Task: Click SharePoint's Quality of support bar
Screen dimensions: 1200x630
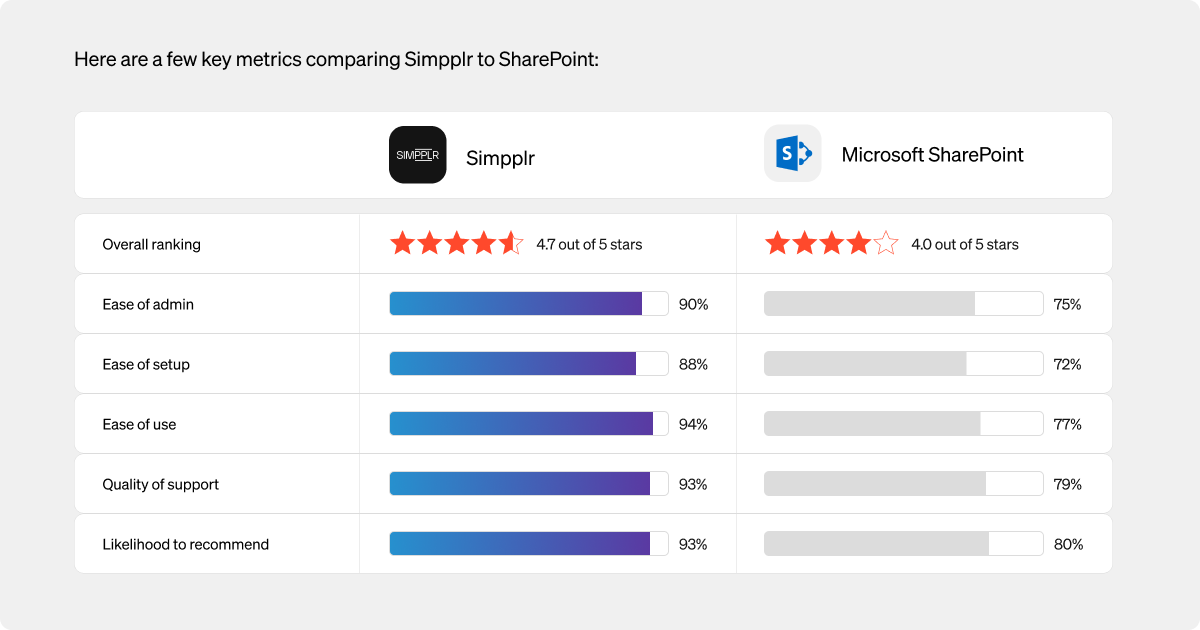Action: [904, 484]
